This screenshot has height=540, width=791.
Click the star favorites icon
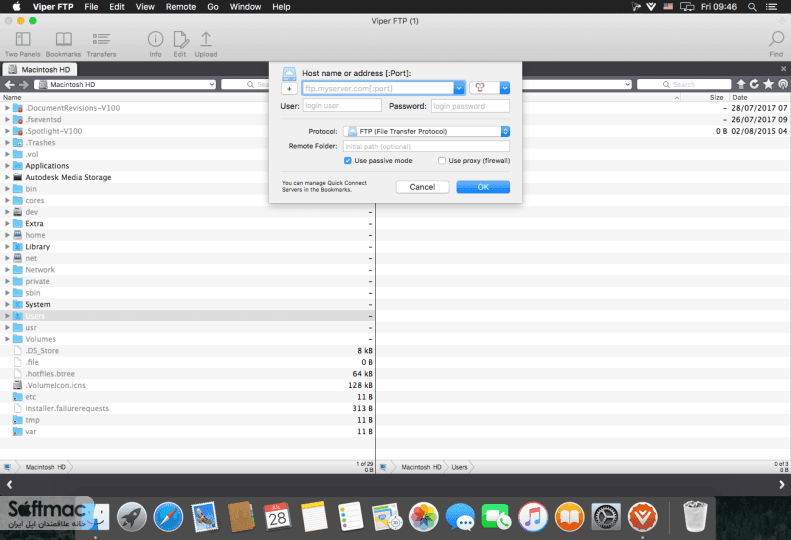coord(768,84)
